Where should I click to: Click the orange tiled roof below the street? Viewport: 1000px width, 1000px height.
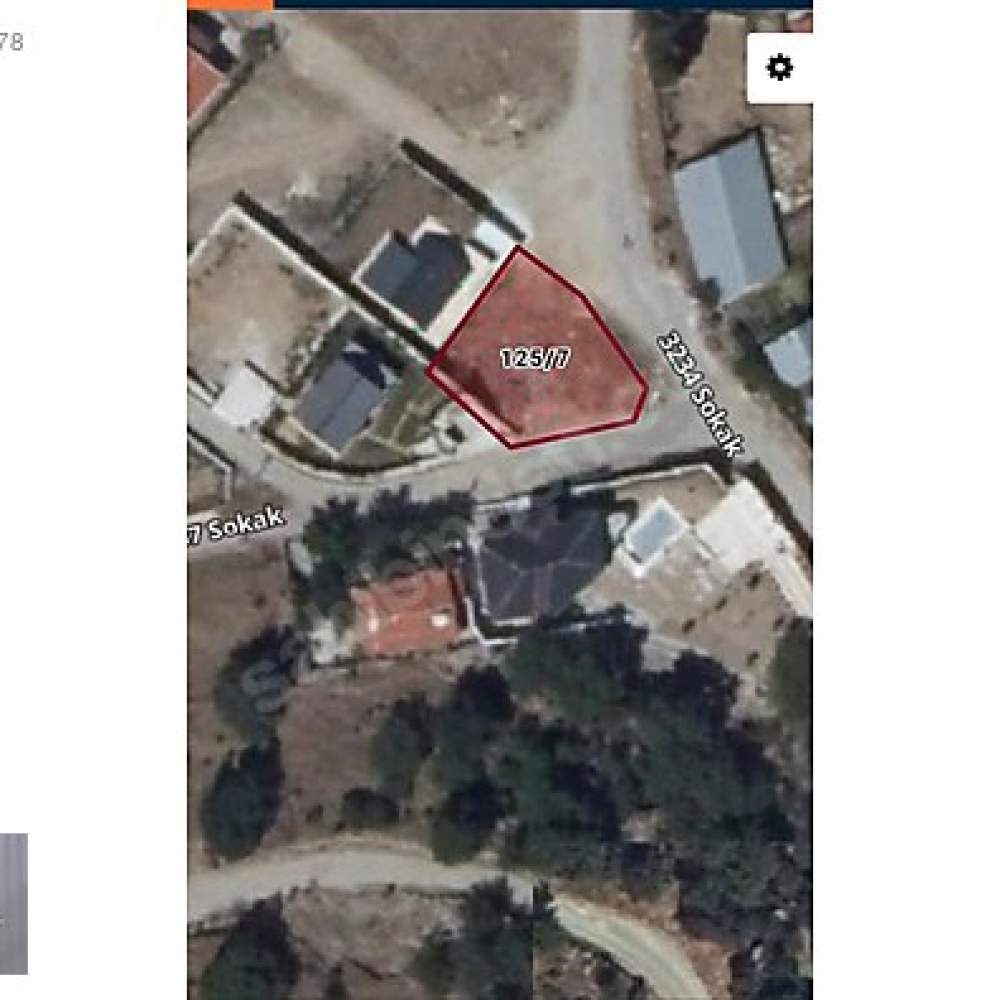[406, 611]
